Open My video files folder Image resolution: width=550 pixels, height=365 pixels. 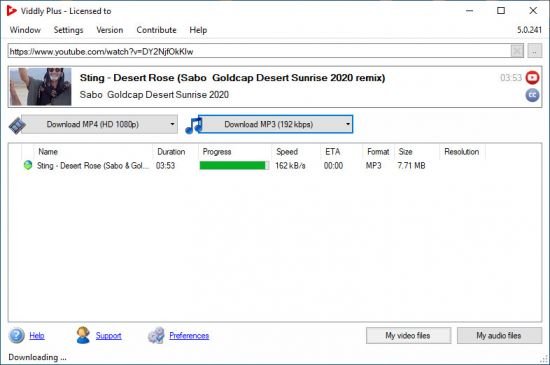[408, 336]
